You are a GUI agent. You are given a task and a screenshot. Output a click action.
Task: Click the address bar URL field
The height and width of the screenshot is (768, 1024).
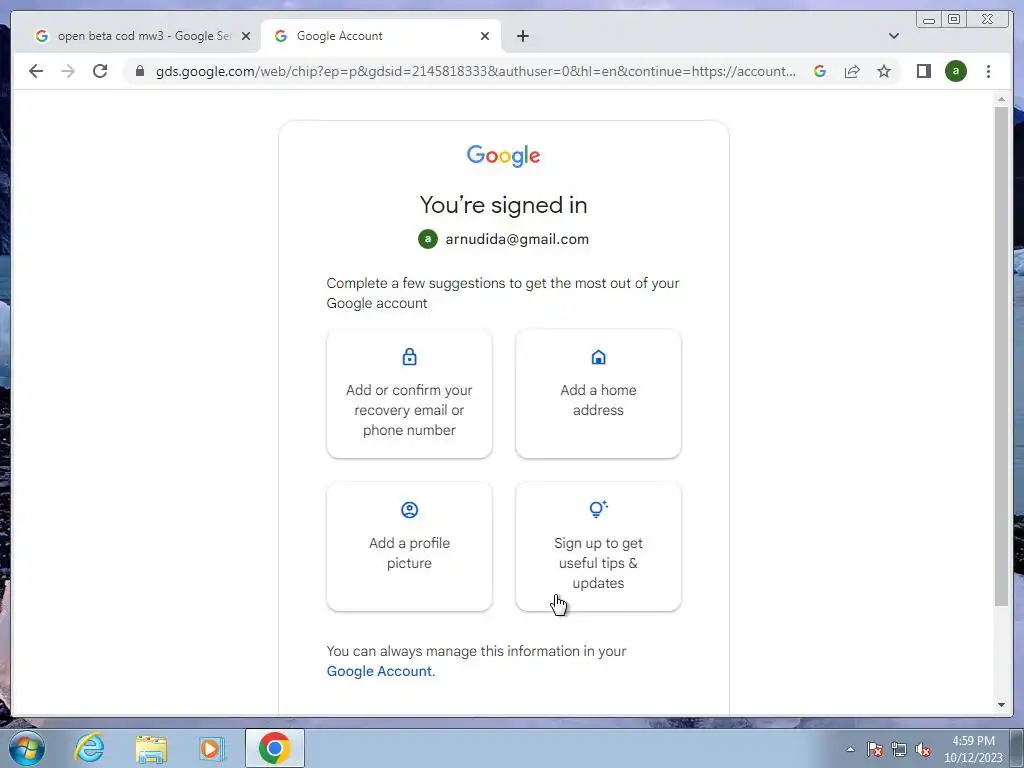[475, 71]
